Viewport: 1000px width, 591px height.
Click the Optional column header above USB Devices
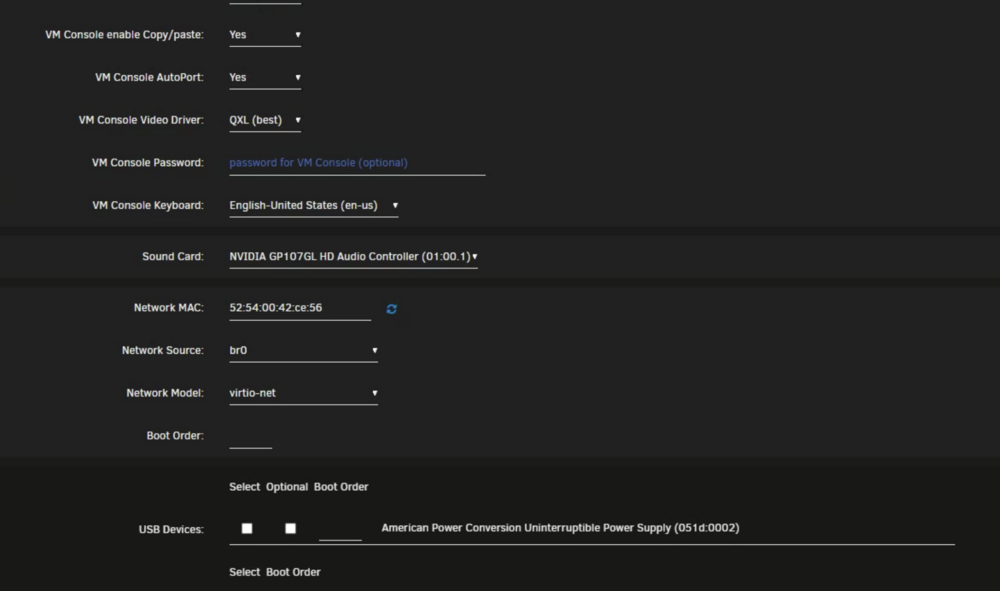287,486
